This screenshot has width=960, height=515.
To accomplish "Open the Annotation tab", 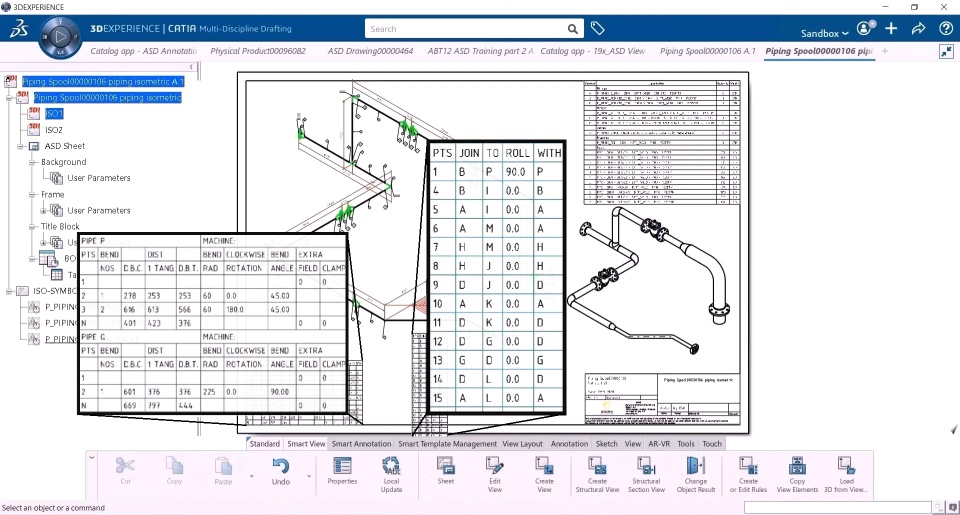I will 569,444.
